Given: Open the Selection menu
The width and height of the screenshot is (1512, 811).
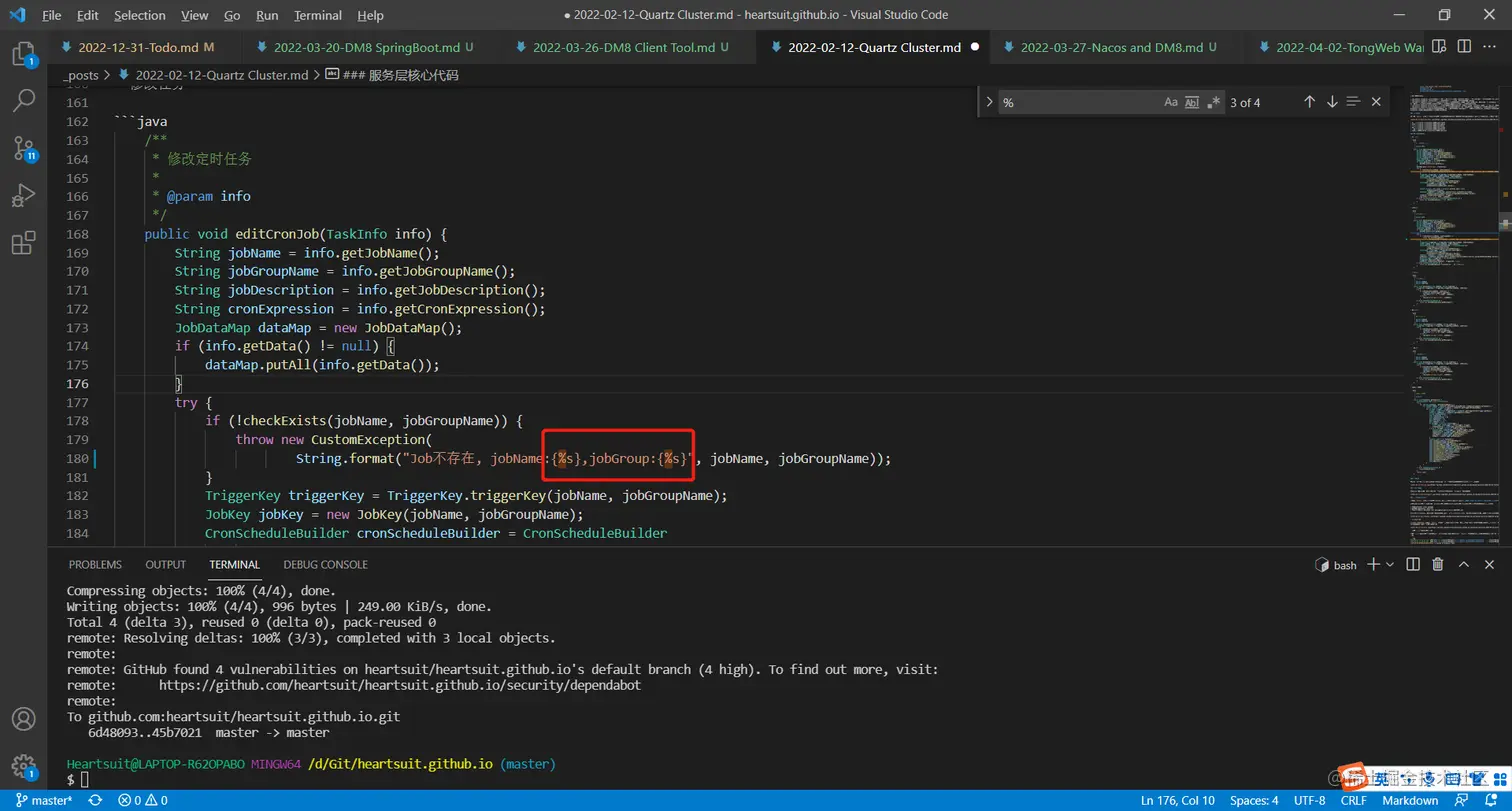Looking at the screenshot, I should tap(140, 15).
